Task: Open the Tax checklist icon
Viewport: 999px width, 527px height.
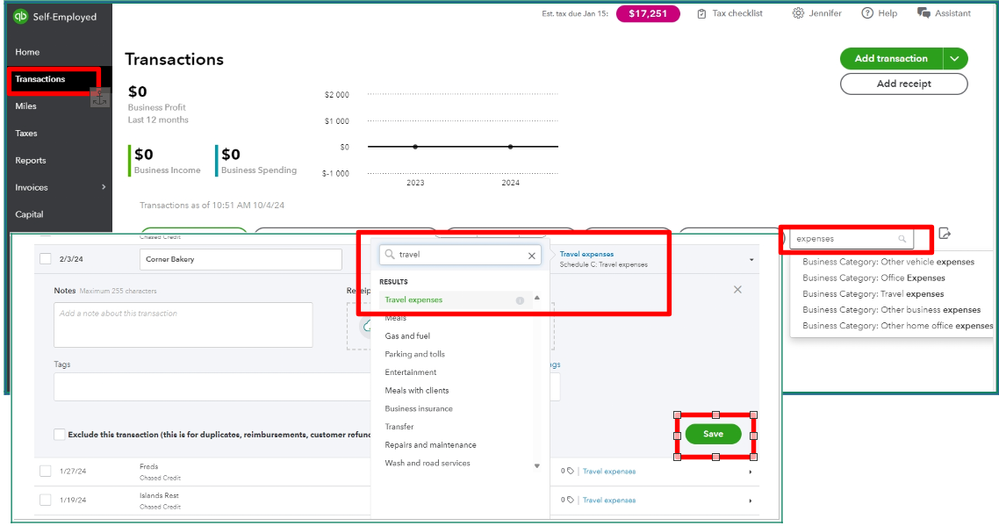Action: (702, 14)
